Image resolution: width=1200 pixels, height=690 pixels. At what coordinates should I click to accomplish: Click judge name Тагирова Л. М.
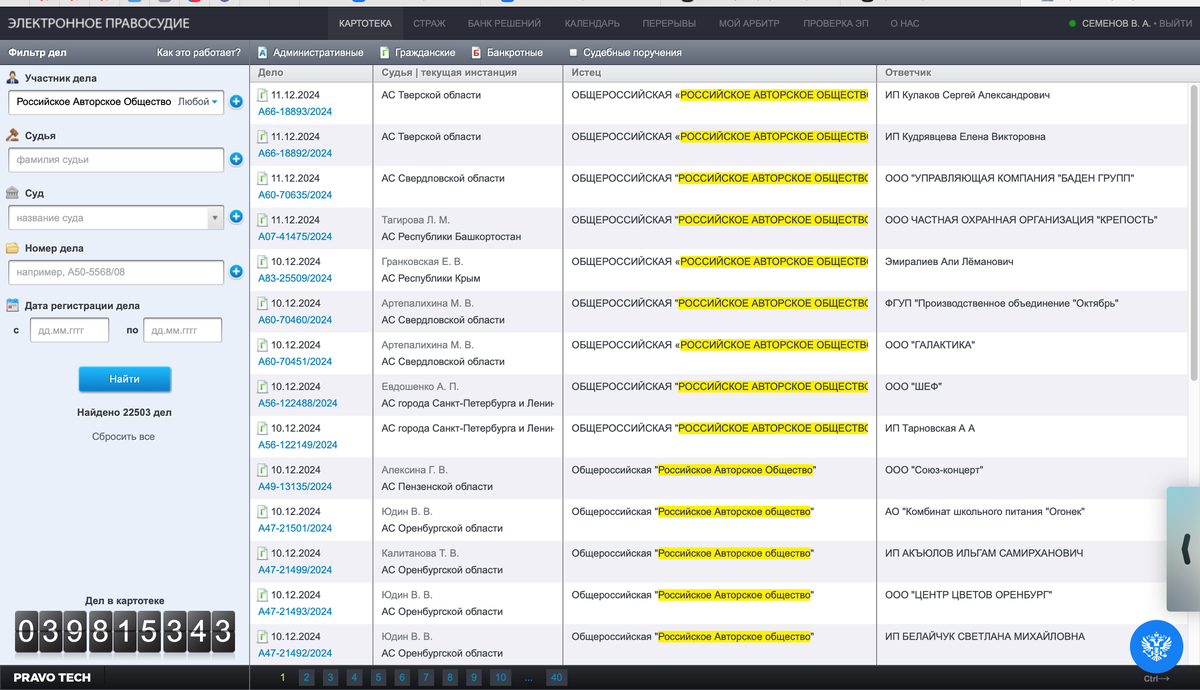click(416, 220)
